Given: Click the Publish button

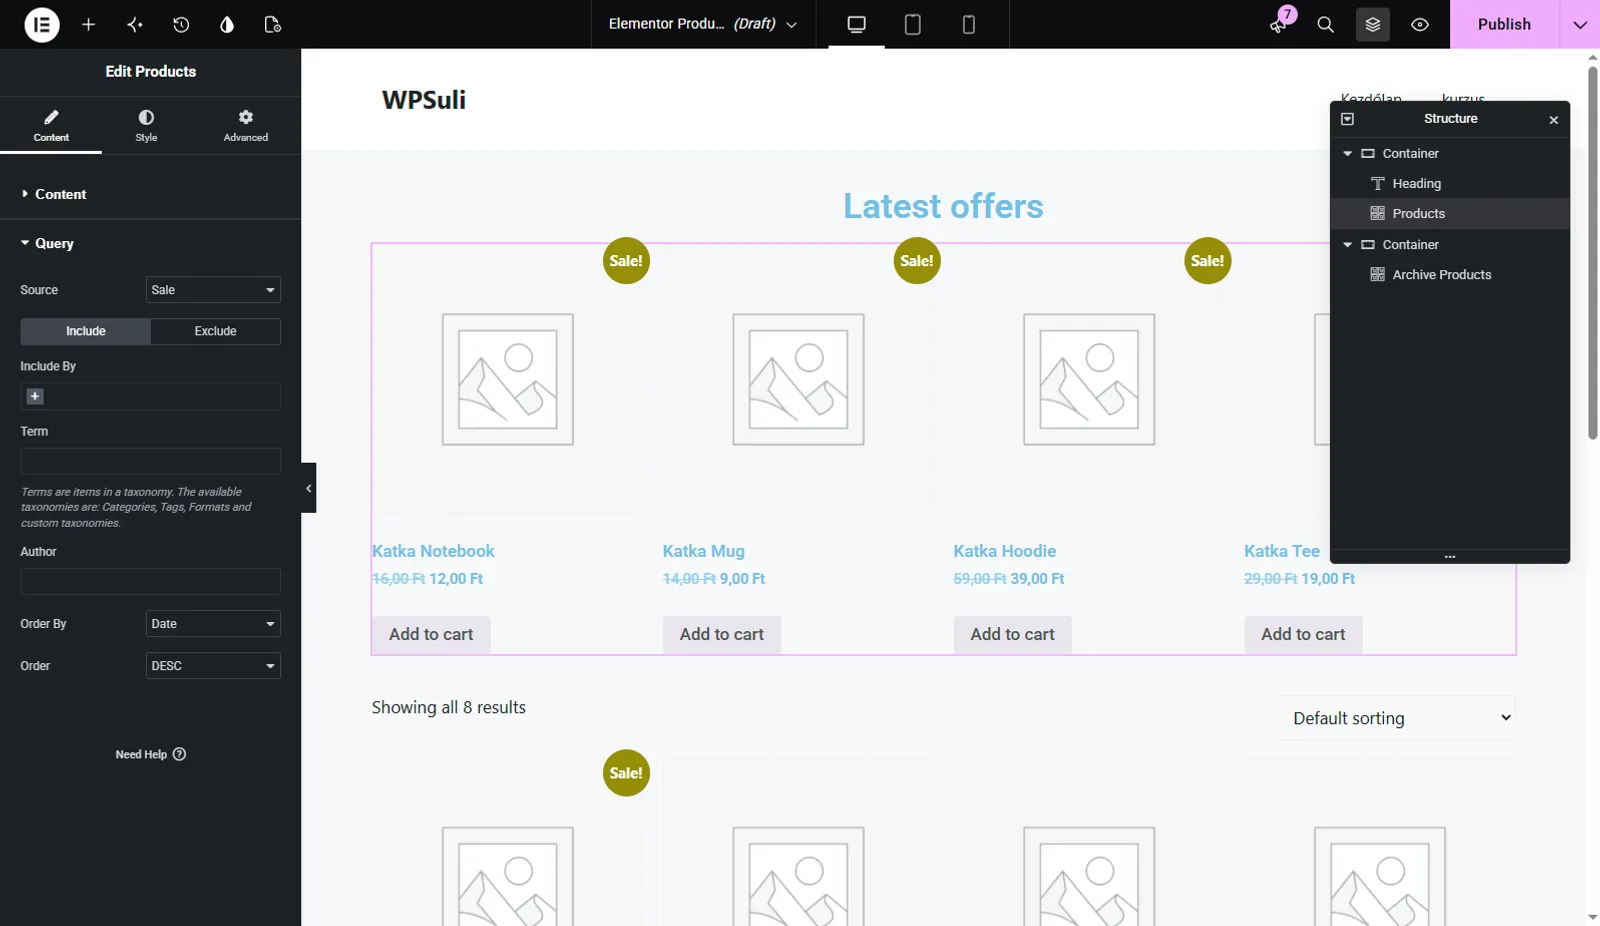Looking at the screenshot, I should [x=1504, y=24].
